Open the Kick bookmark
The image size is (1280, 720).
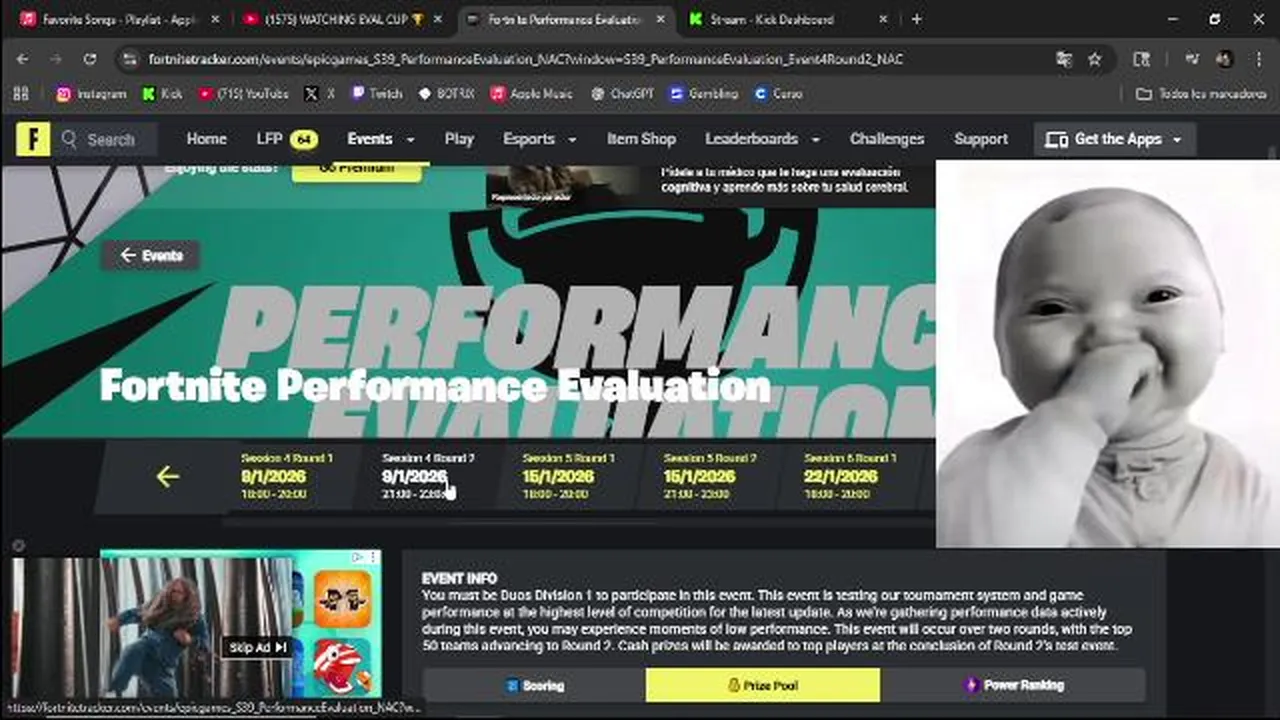coord(162,93)
